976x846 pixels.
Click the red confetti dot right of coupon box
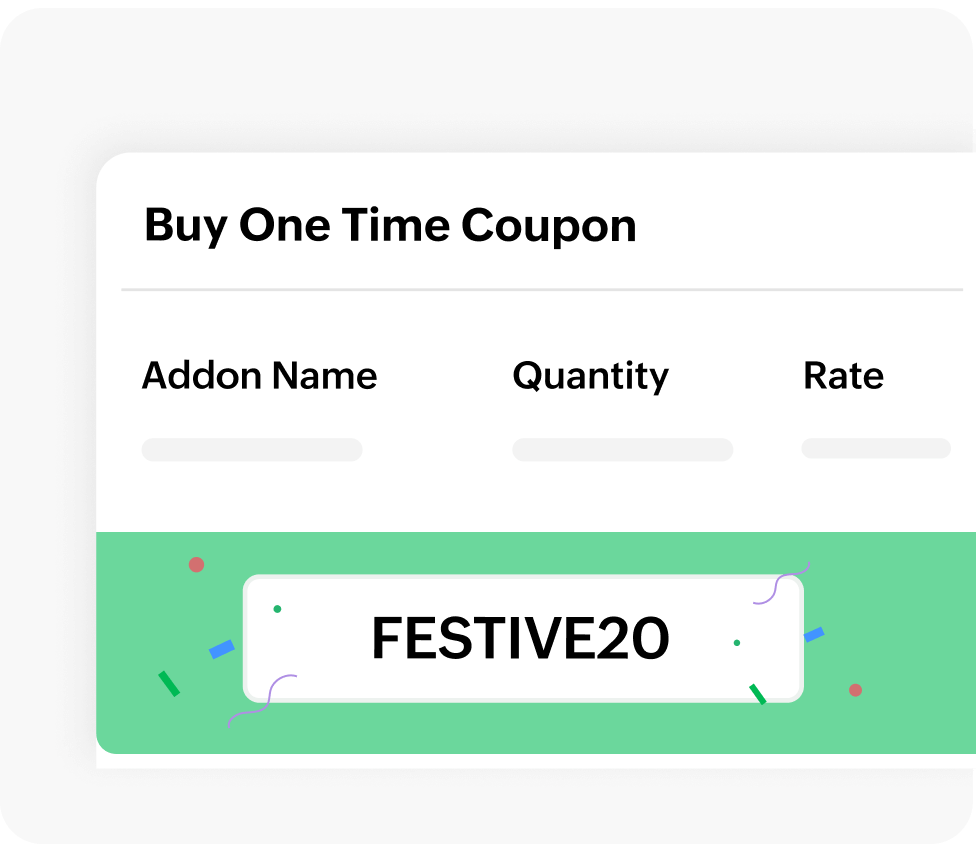(855, 690)
